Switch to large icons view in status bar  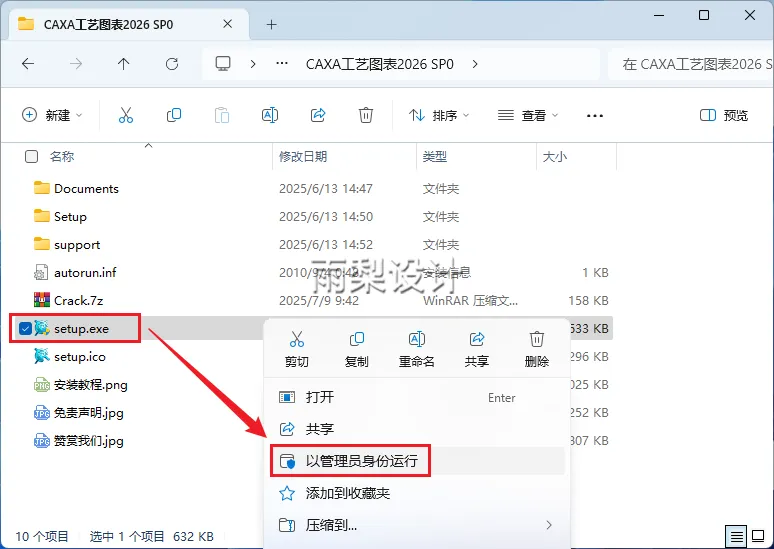click(x=758, y=536)
